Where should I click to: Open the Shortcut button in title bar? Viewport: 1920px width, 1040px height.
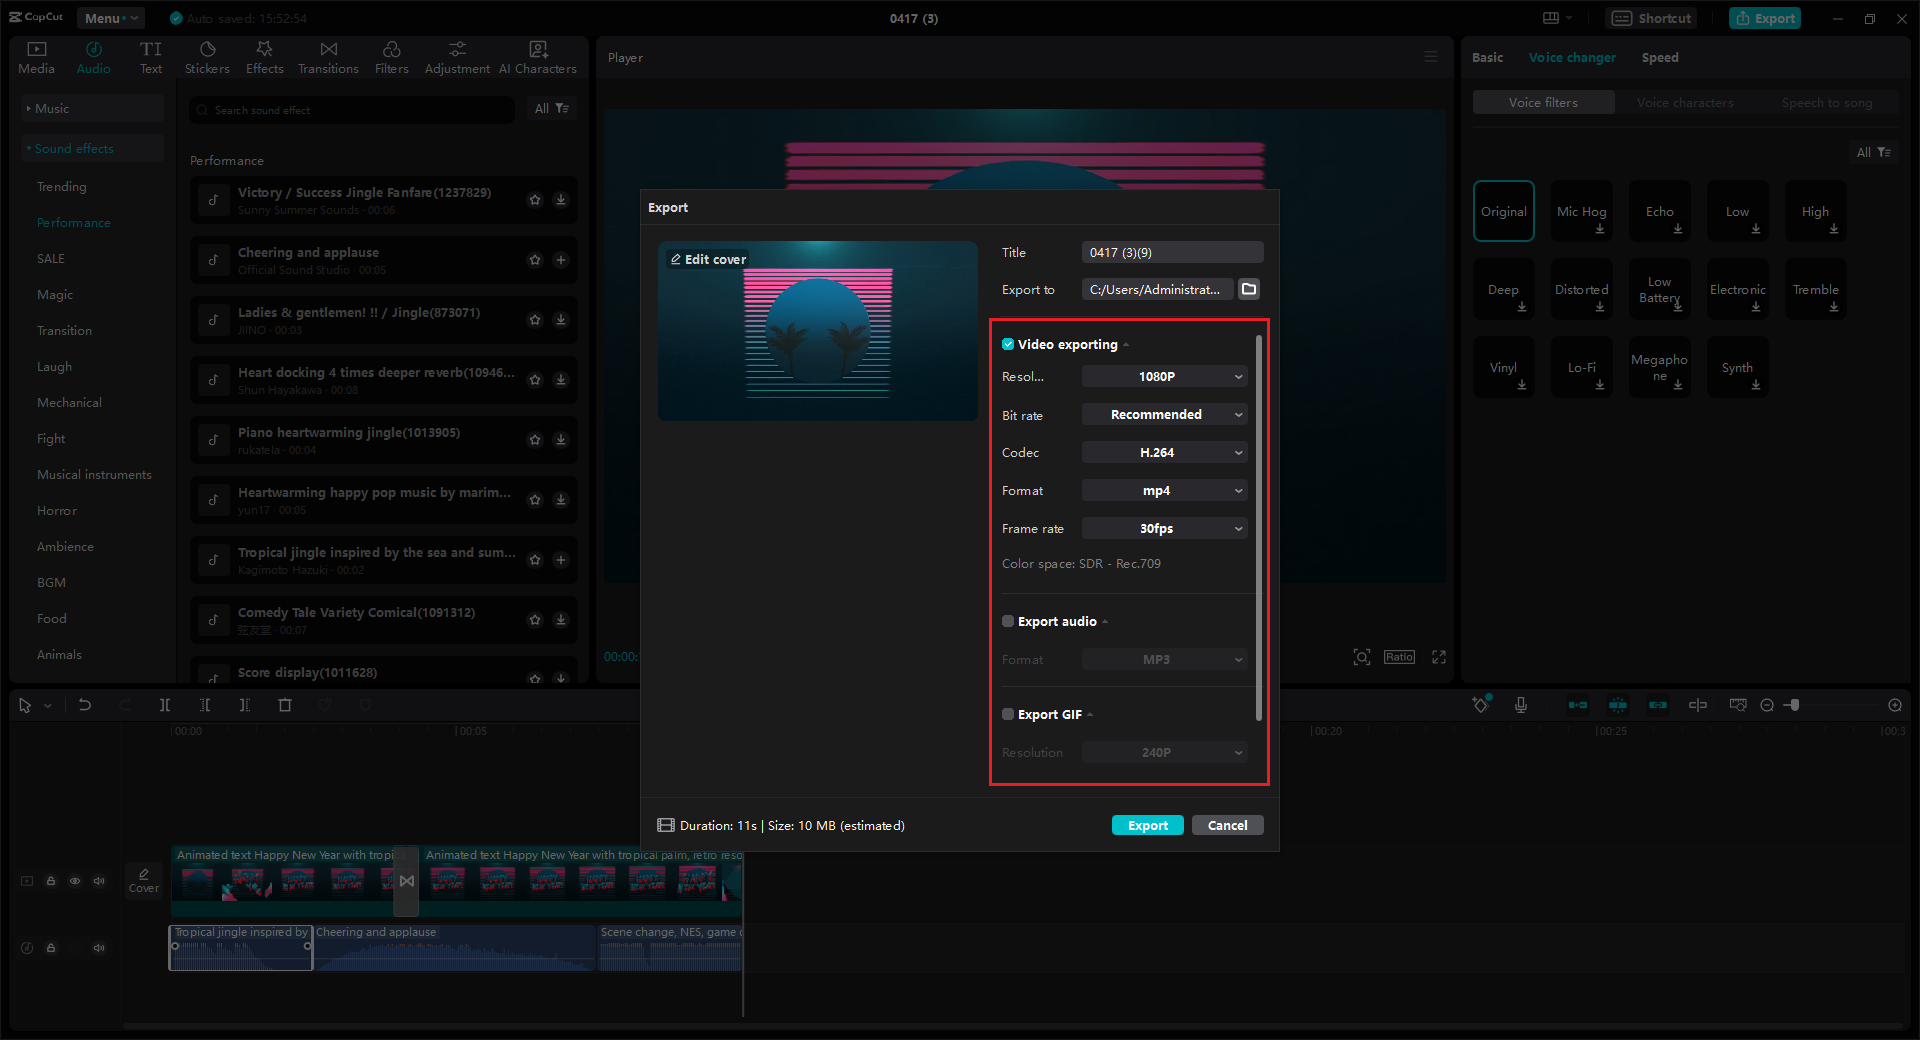[1652, 18]
